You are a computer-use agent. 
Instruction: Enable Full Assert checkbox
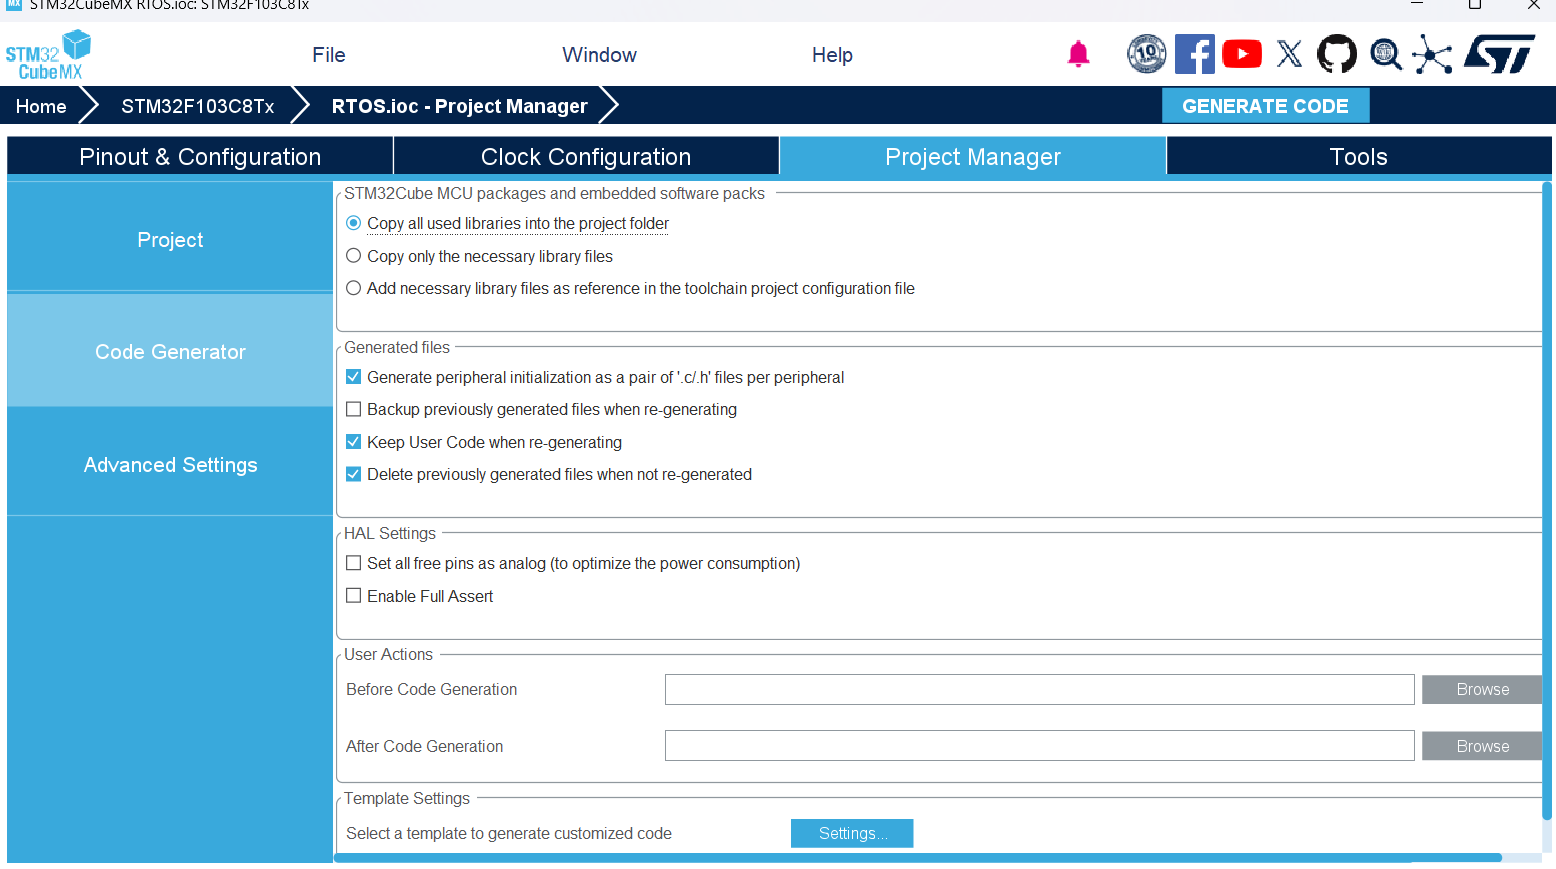tap(353, 596)
